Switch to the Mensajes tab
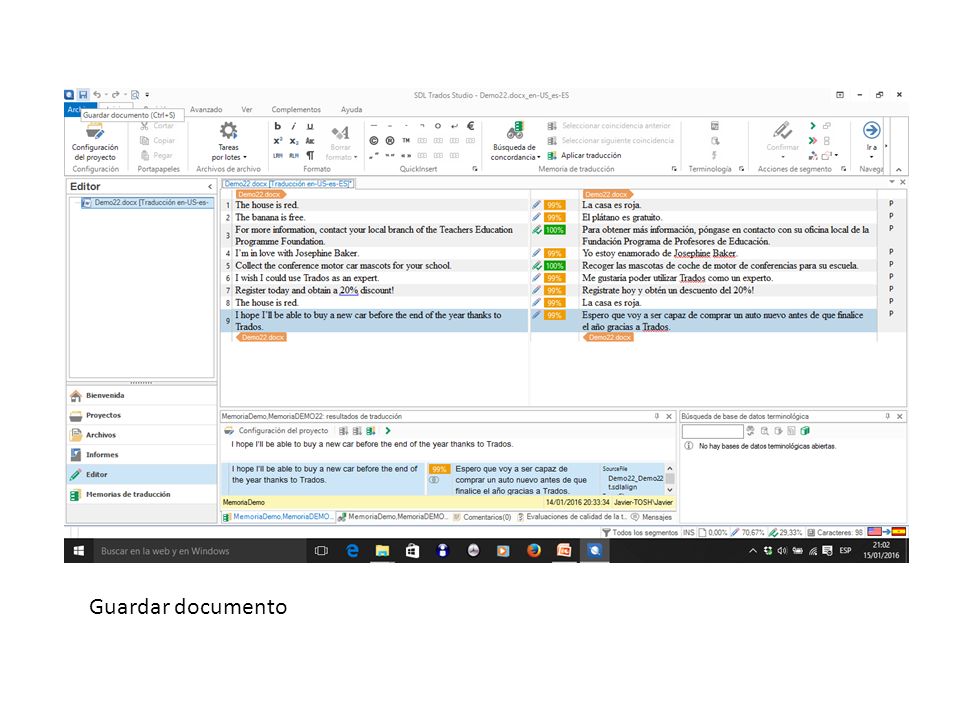960x720 pixels. [x=651, y=517]
